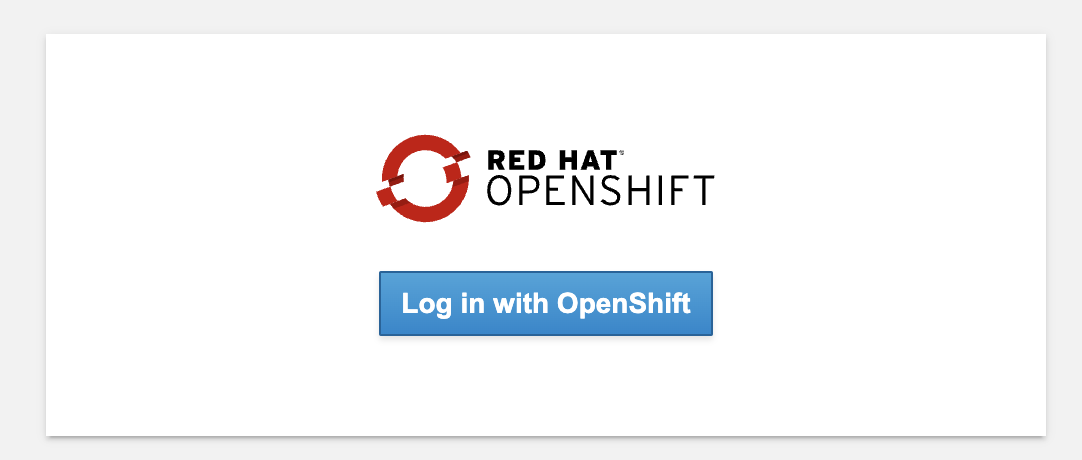The height and width of the screenshot is (460, 1082).
Task: Click the bold HAT word in the logo
Action: click(x=587, y=160)
